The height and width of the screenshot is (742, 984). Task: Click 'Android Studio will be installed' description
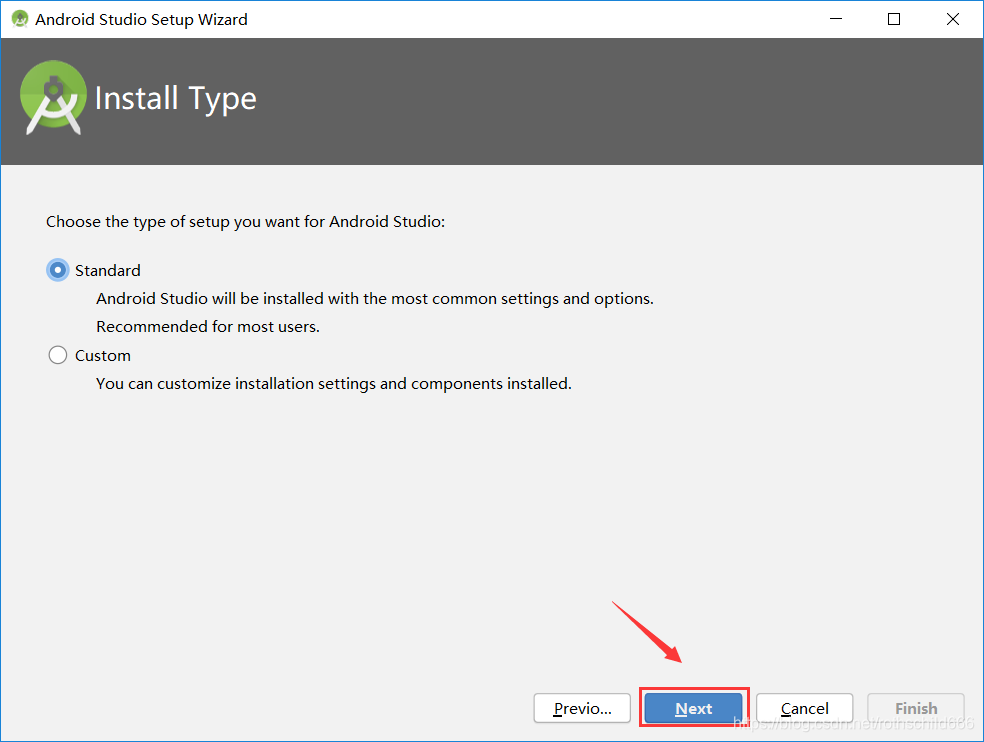point(375,299)
